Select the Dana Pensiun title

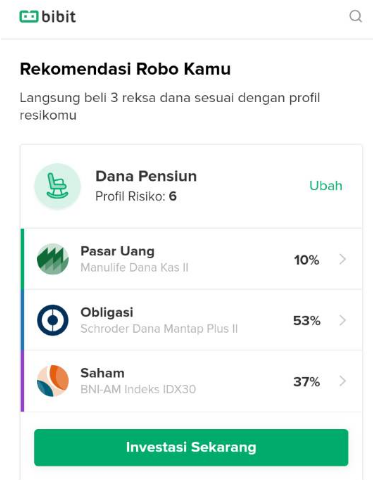click(146, 176)
